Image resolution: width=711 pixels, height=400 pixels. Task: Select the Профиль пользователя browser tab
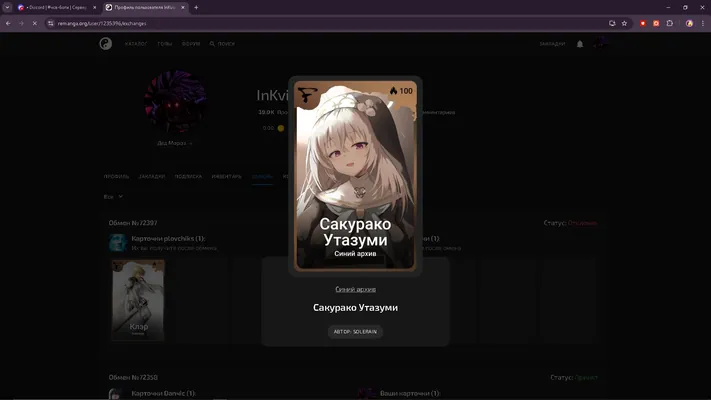[145, 7]
